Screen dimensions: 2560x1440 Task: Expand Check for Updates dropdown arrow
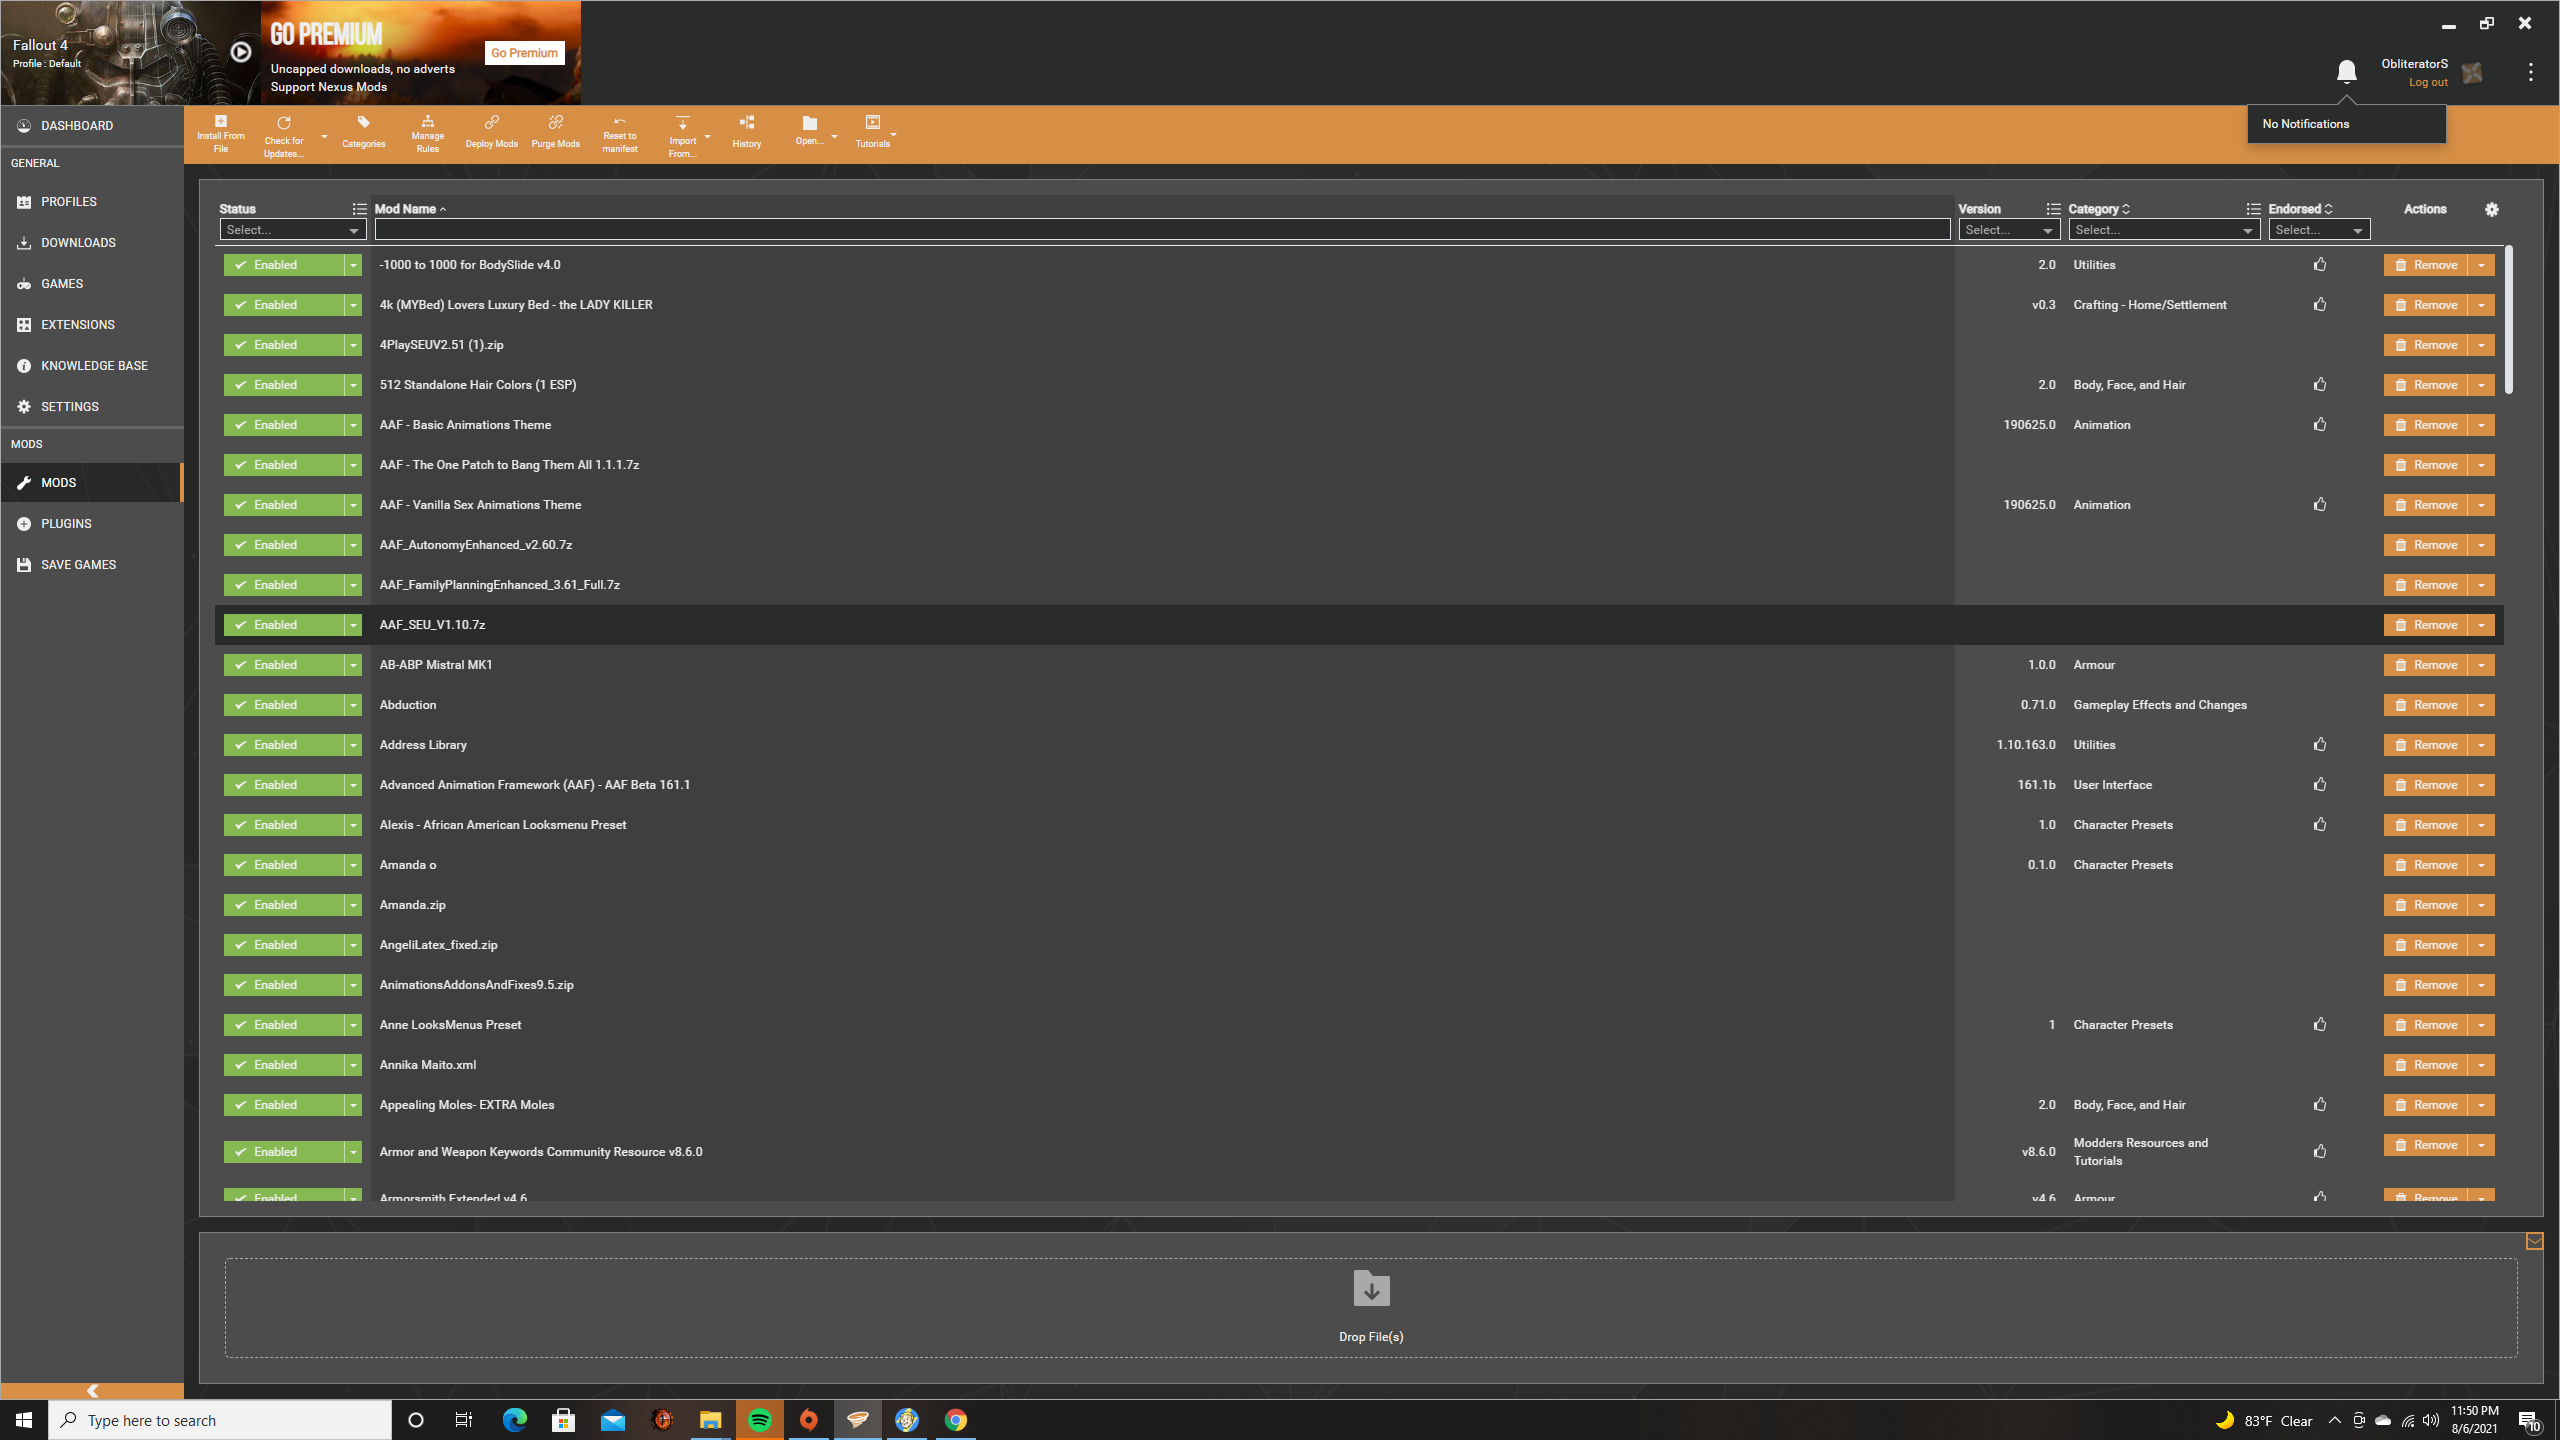[323, 136]
